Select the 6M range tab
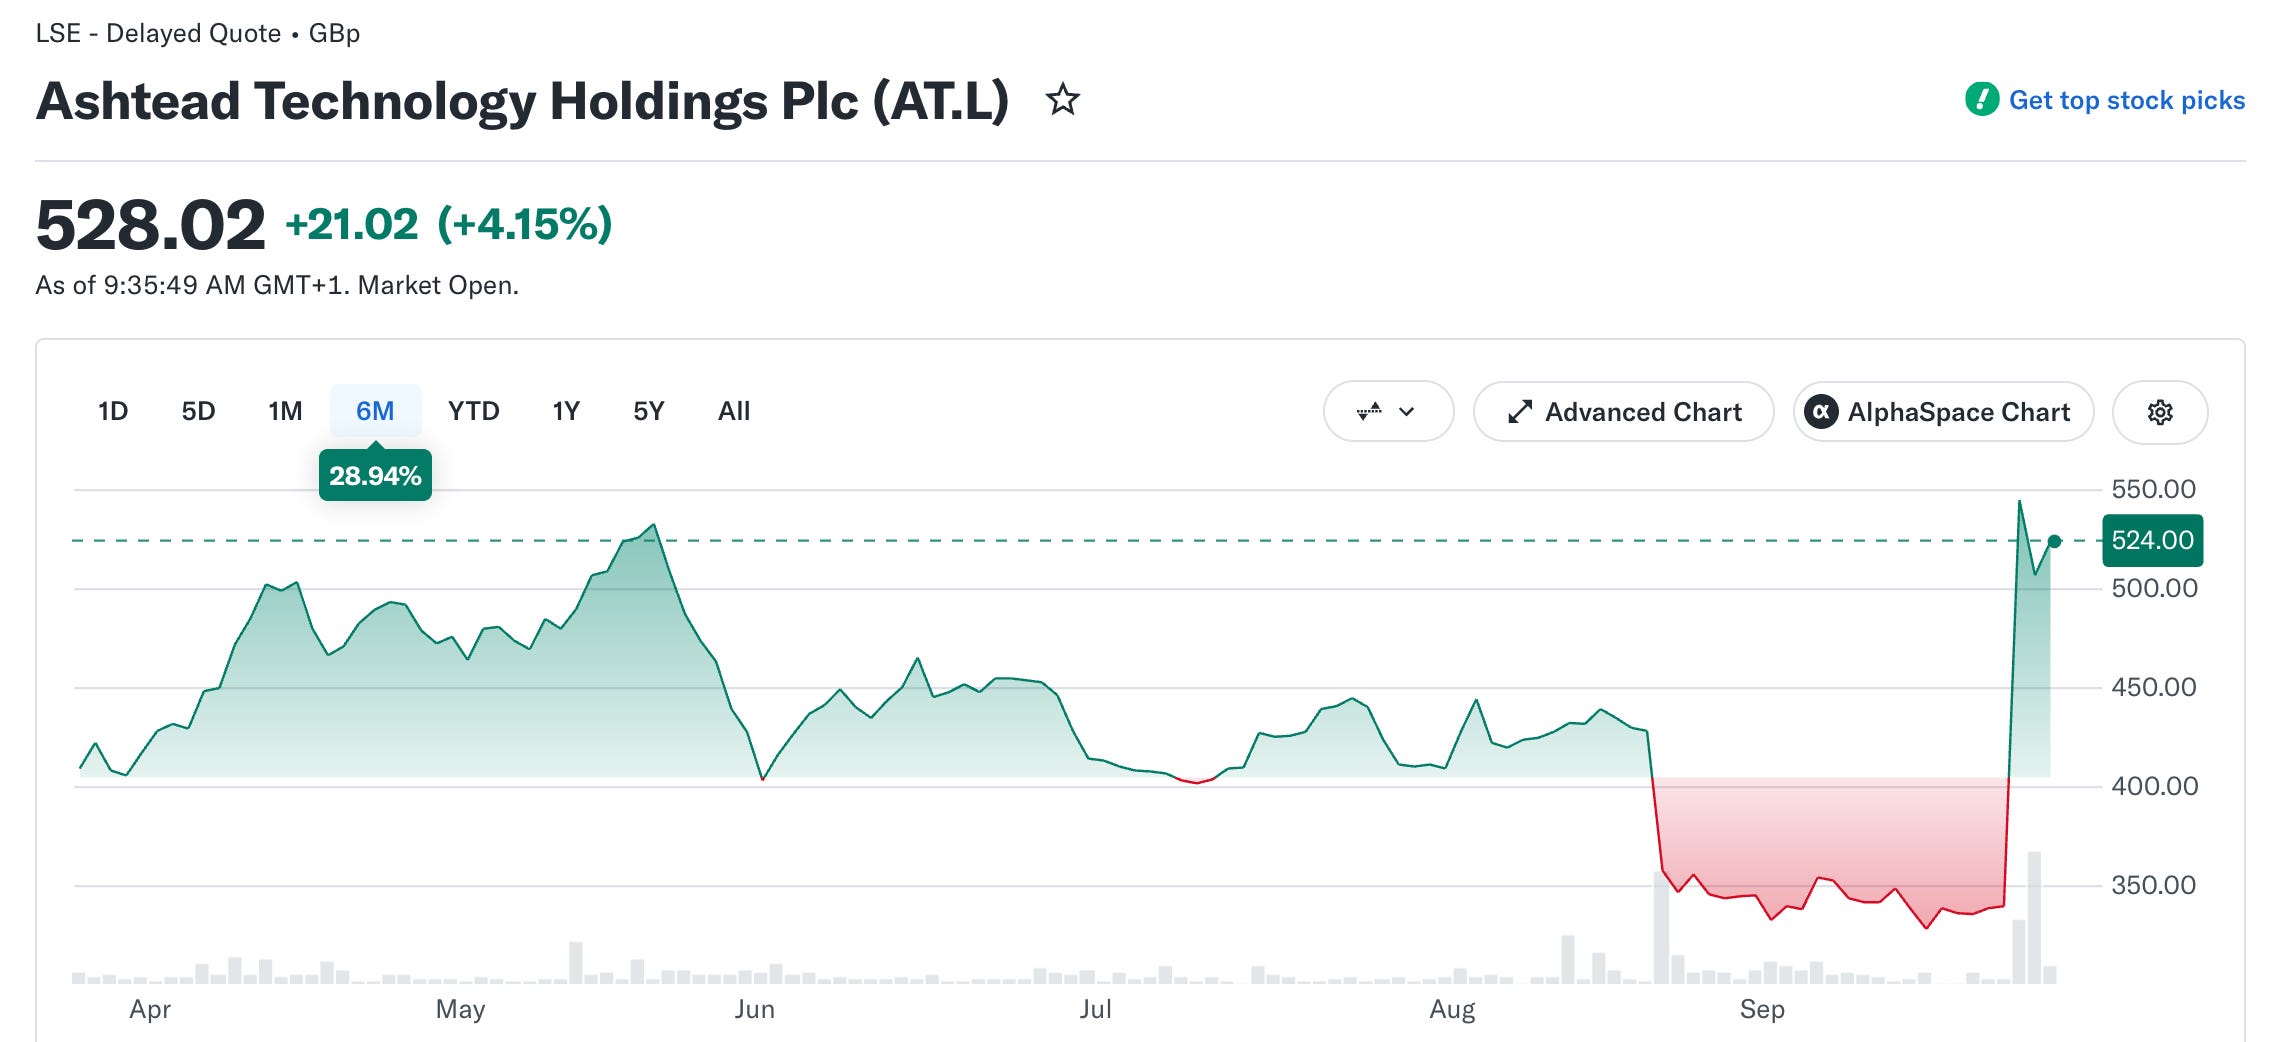The width and height of the screenshot is (2270, 1042). (x=375, y=411)
